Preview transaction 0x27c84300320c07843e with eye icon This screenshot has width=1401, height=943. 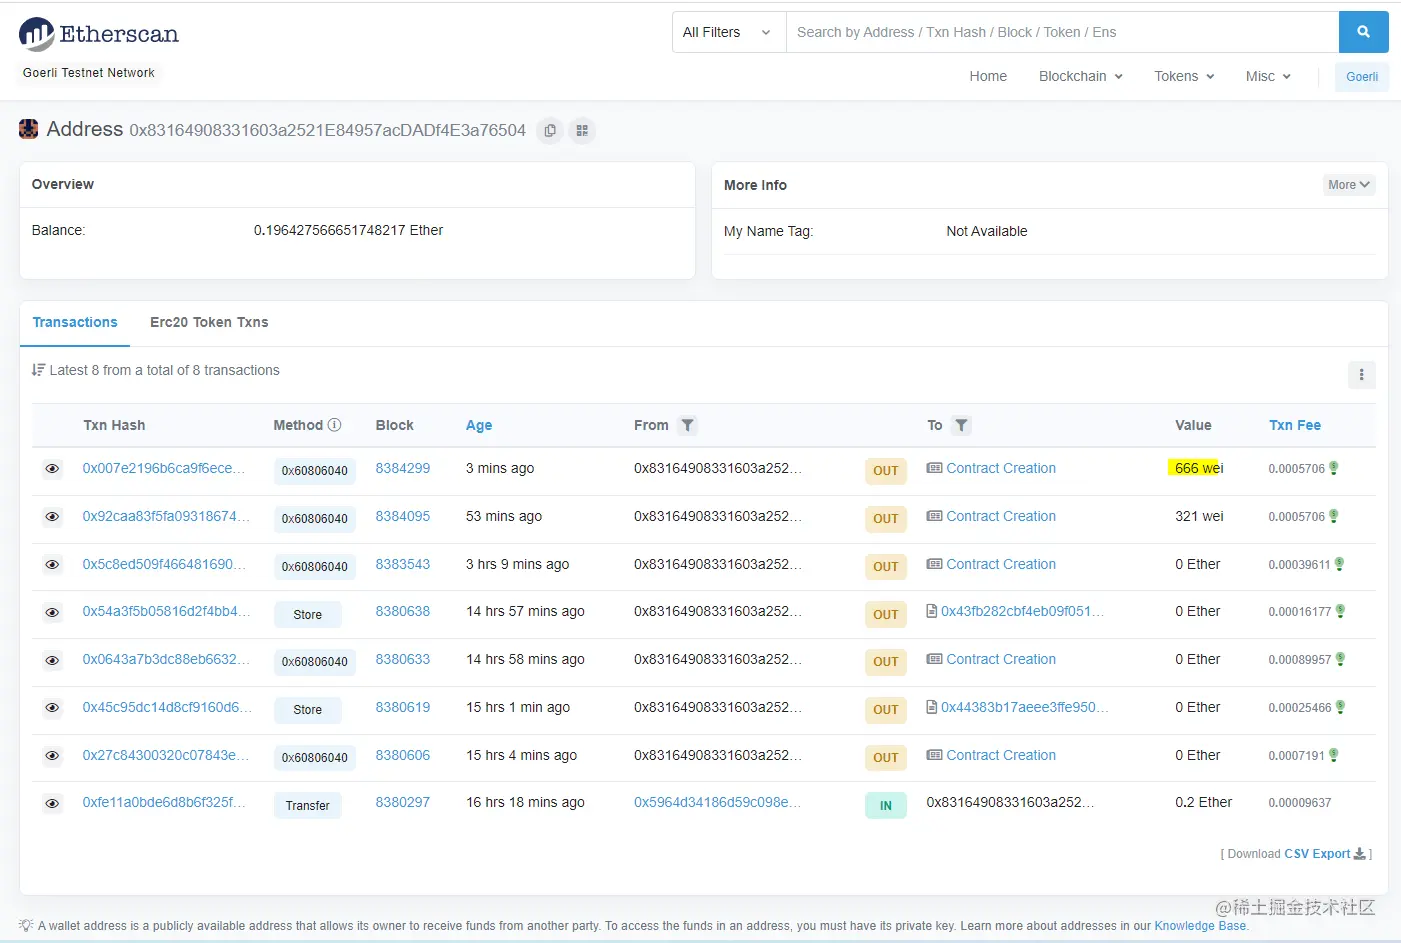tap(52, 756)
